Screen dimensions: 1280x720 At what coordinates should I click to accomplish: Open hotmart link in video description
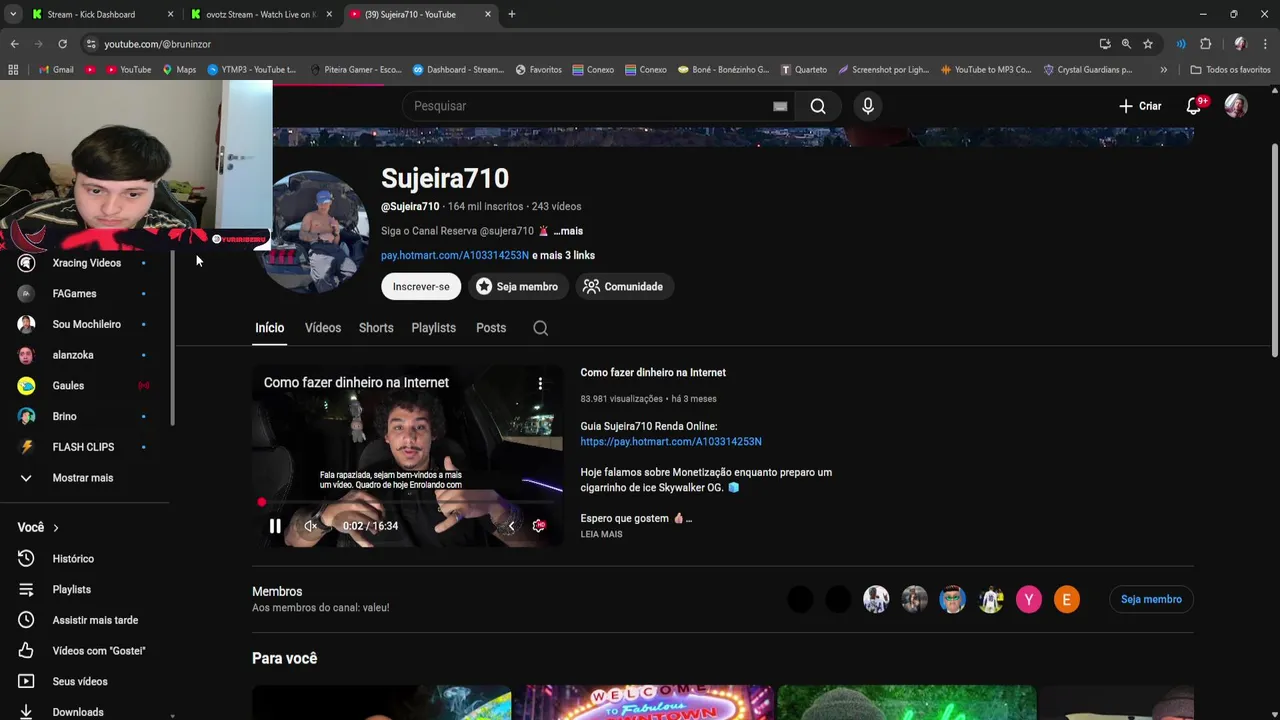pyautogui.click(x=671, y=442)
